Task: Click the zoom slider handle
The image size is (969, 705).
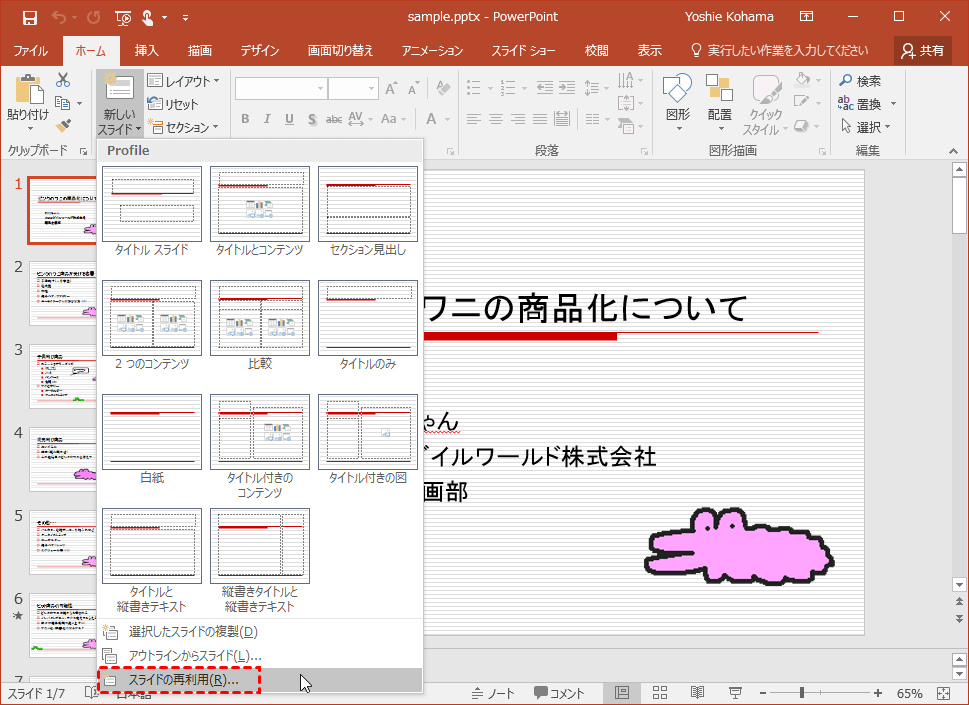Action: coord(802,693)
